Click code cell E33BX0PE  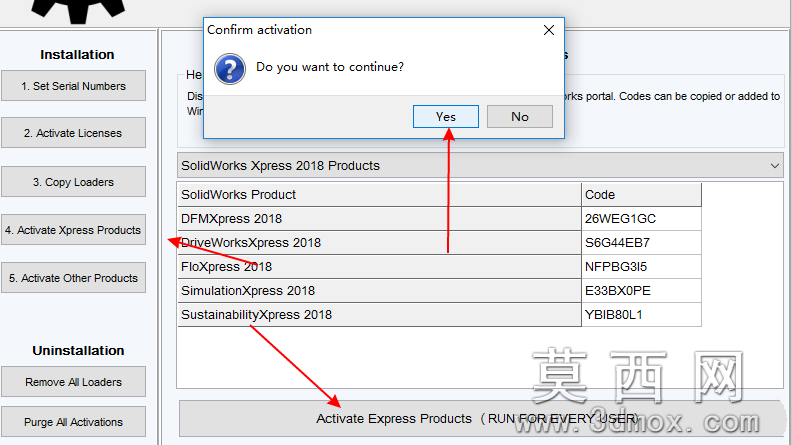(x=641, y=291)
